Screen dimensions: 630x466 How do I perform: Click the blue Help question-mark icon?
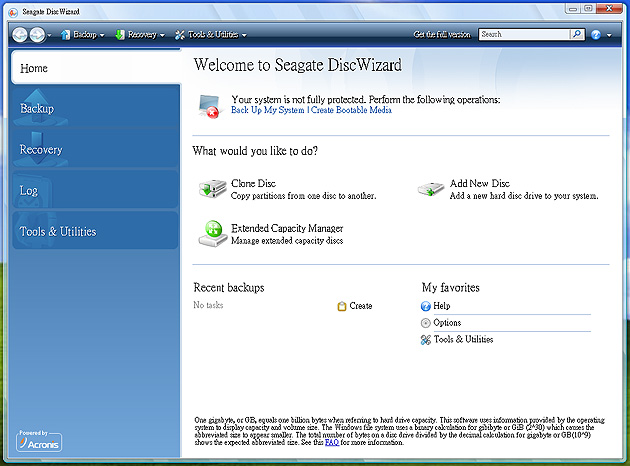point(596,35)
